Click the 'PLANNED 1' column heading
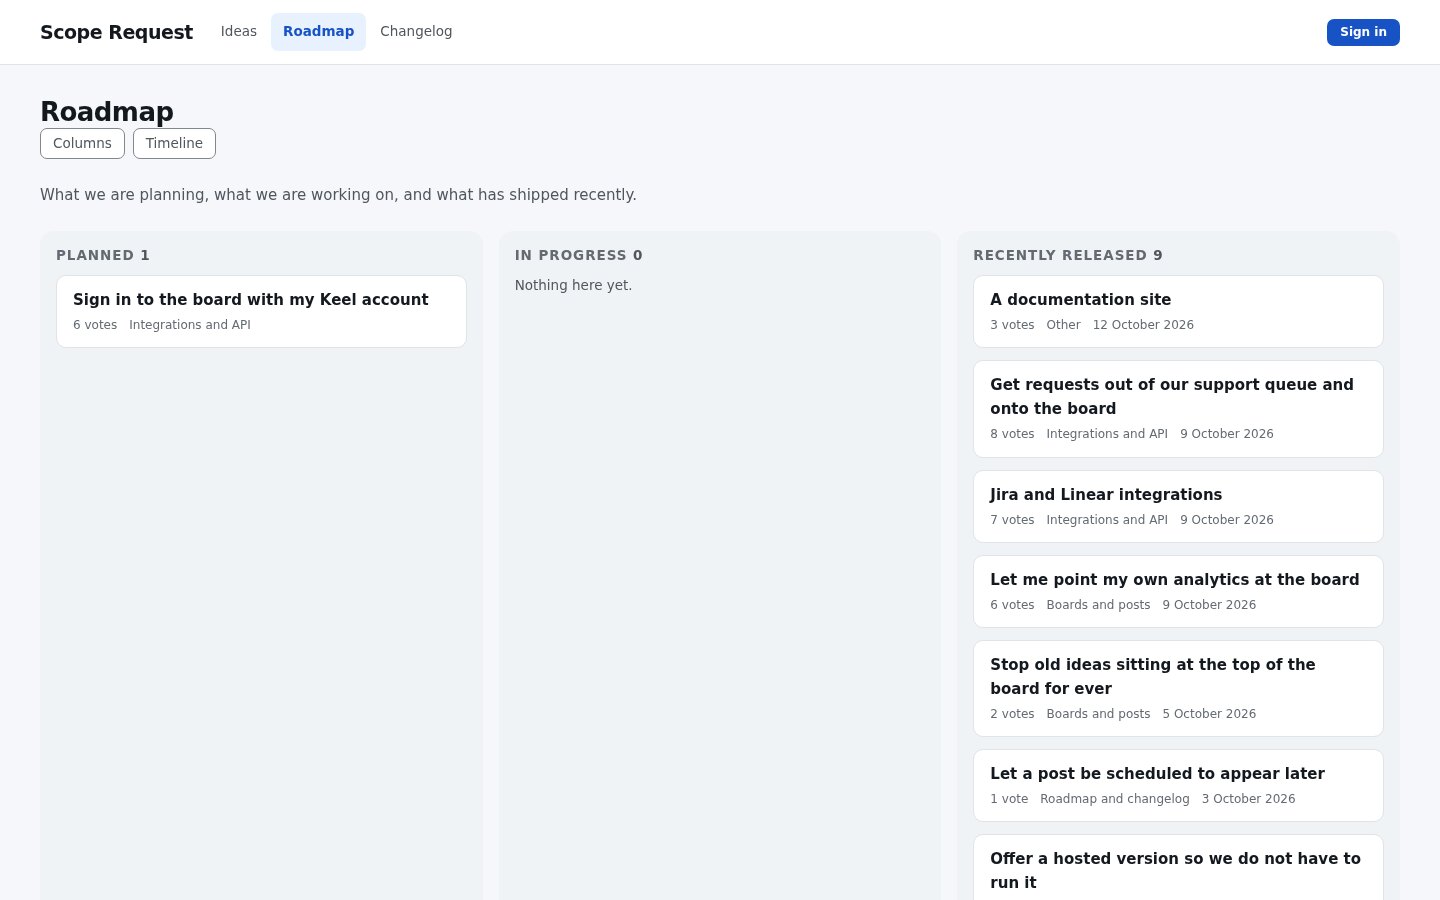1440x900 pixels. [x=103, y=255]
